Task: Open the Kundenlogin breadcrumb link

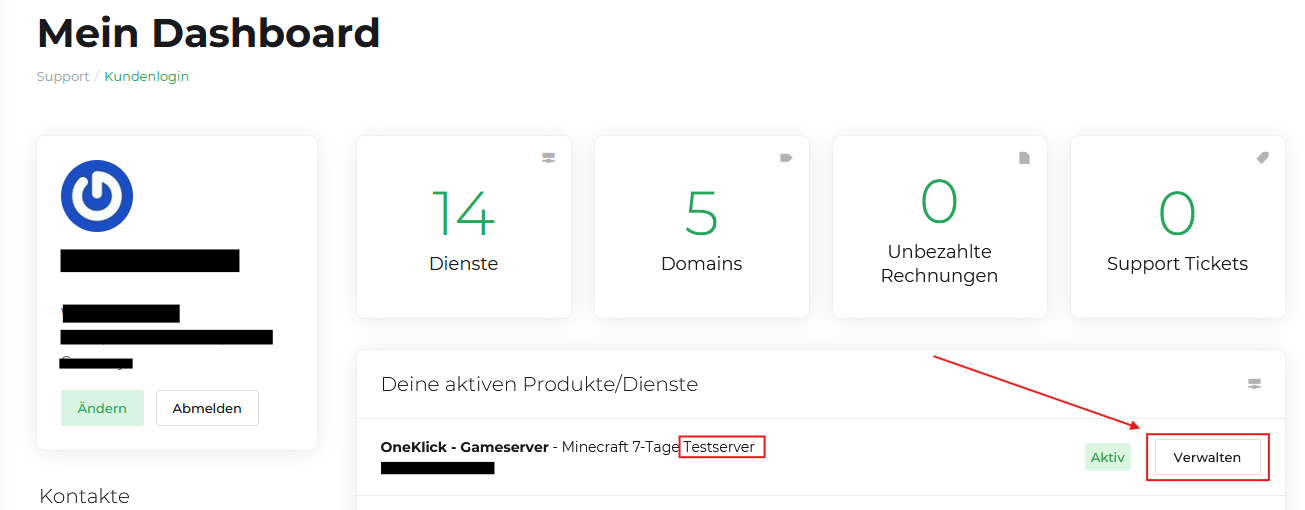Action: (x=146, y=77)
